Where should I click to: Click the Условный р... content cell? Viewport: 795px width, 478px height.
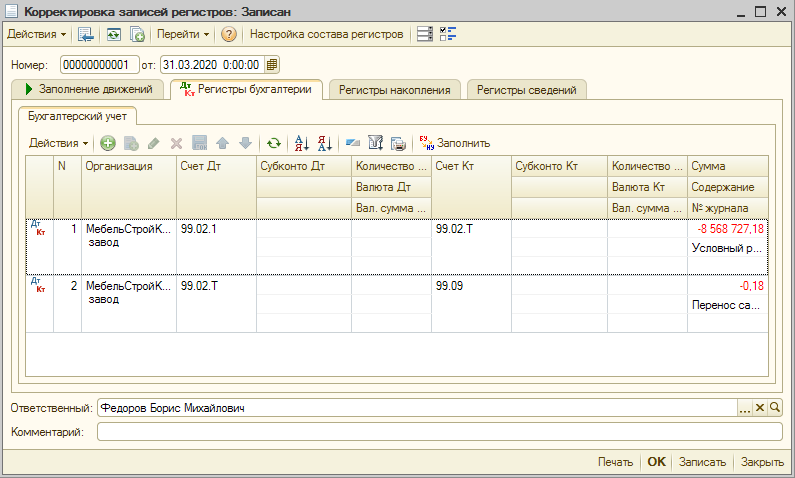click(728, 248)
